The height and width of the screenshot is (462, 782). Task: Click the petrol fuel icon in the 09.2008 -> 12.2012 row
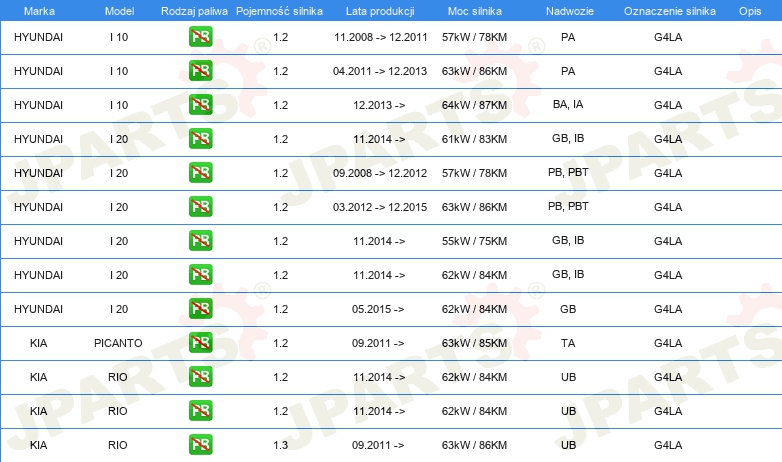[200, 172]
